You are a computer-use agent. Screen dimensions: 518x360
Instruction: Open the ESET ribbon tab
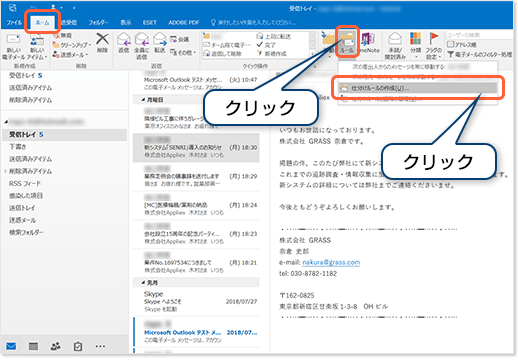150,22
